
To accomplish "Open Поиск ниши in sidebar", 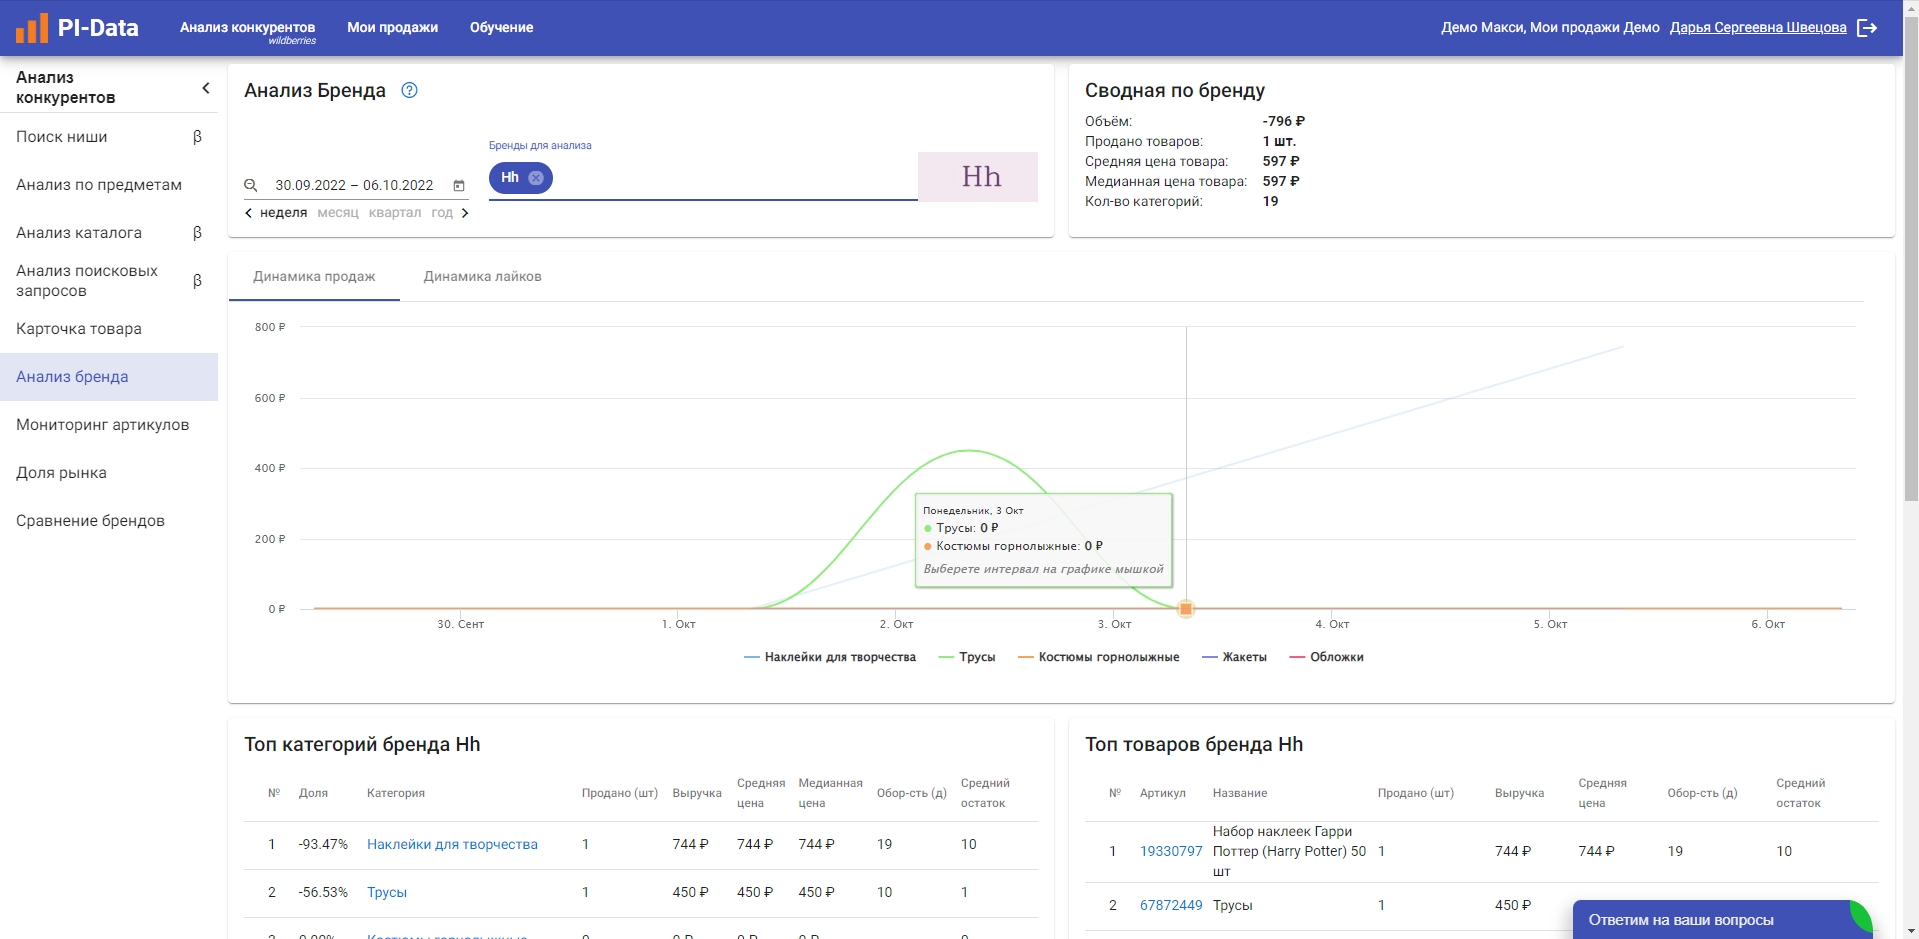I will pyautogui.click(x=109, y=137).
